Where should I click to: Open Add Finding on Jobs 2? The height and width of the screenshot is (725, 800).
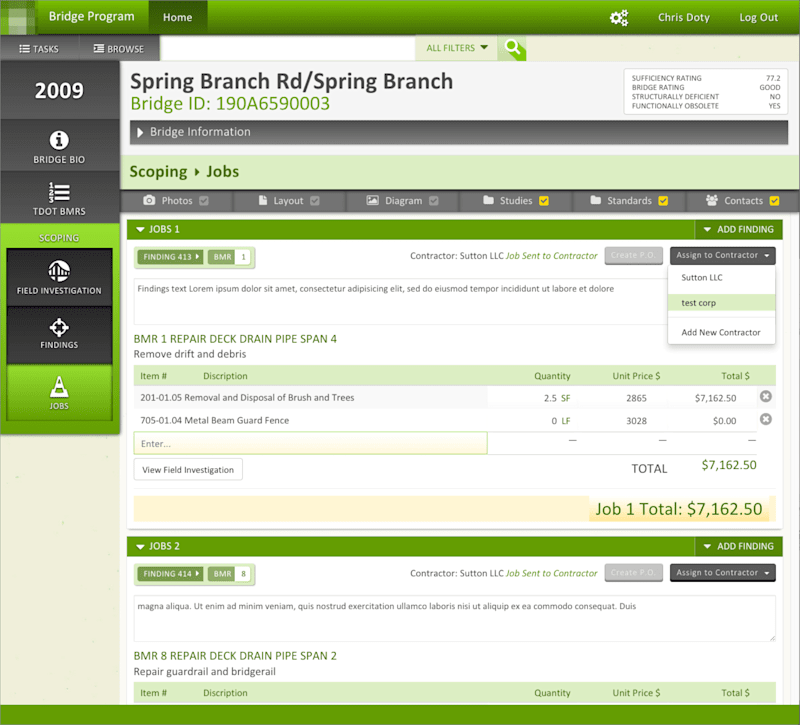coord(738,546)
